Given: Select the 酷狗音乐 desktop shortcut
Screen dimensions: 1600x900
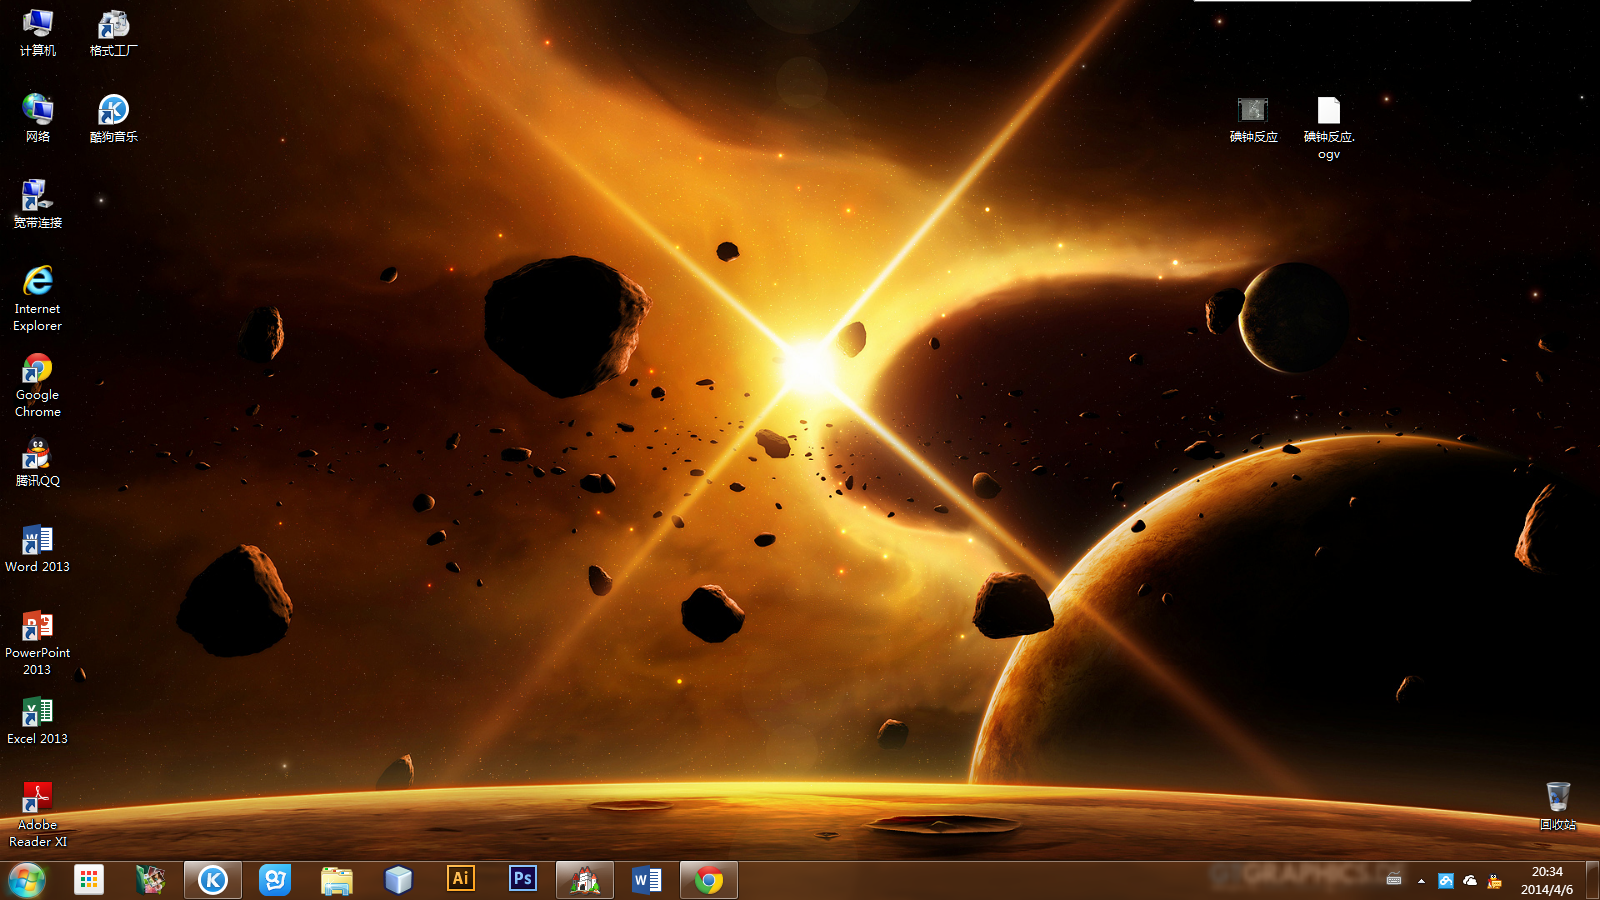Looking at the screenshot, I should click(x=113, y=118).
